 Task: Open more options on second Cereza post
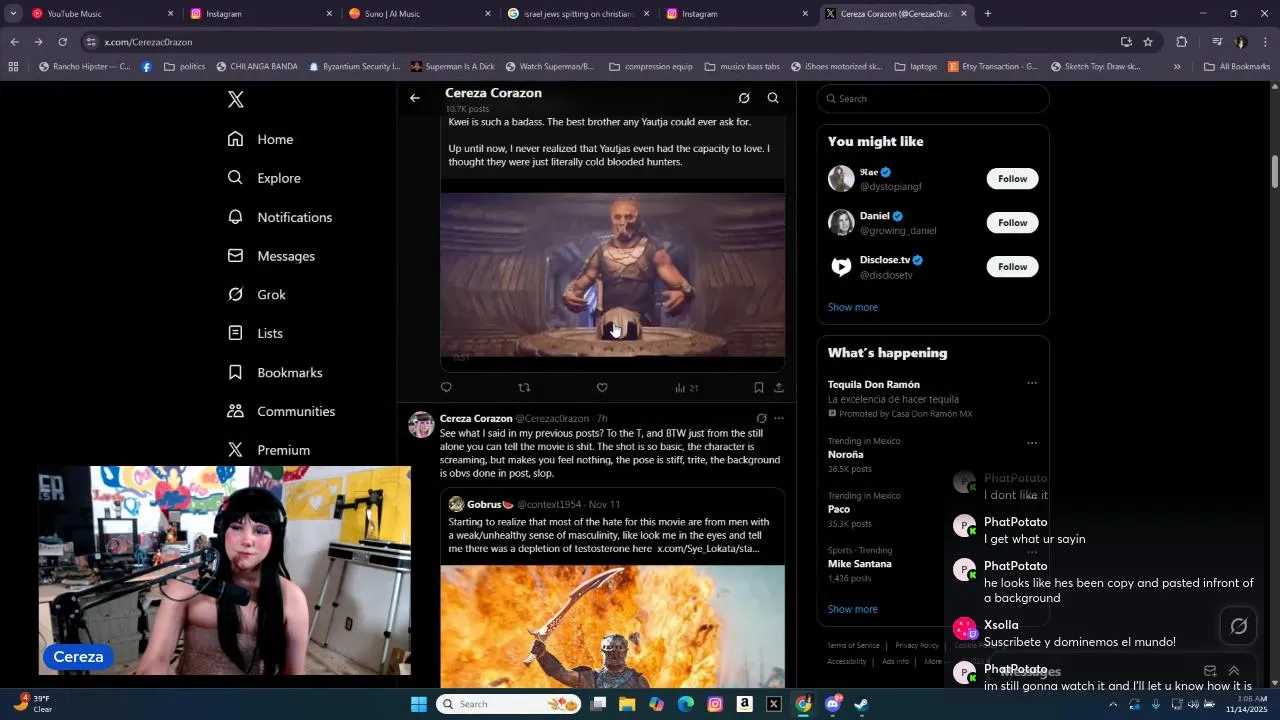coord(779,419)
